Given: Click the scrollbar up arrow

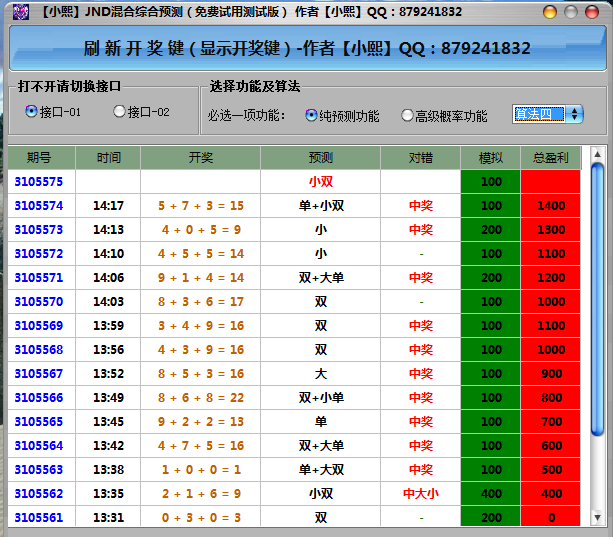Looking at the screenshot, I should coord(598,155).
